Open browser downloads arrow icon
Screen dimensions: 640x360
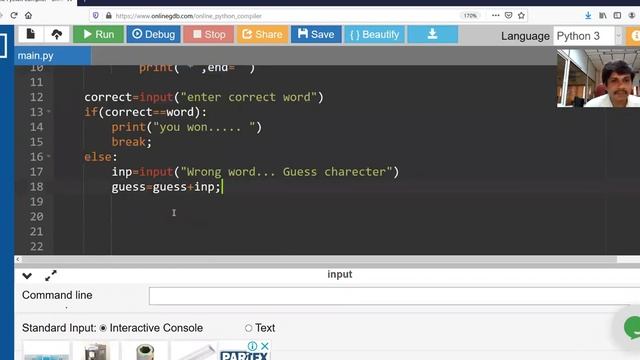[588, 16]
